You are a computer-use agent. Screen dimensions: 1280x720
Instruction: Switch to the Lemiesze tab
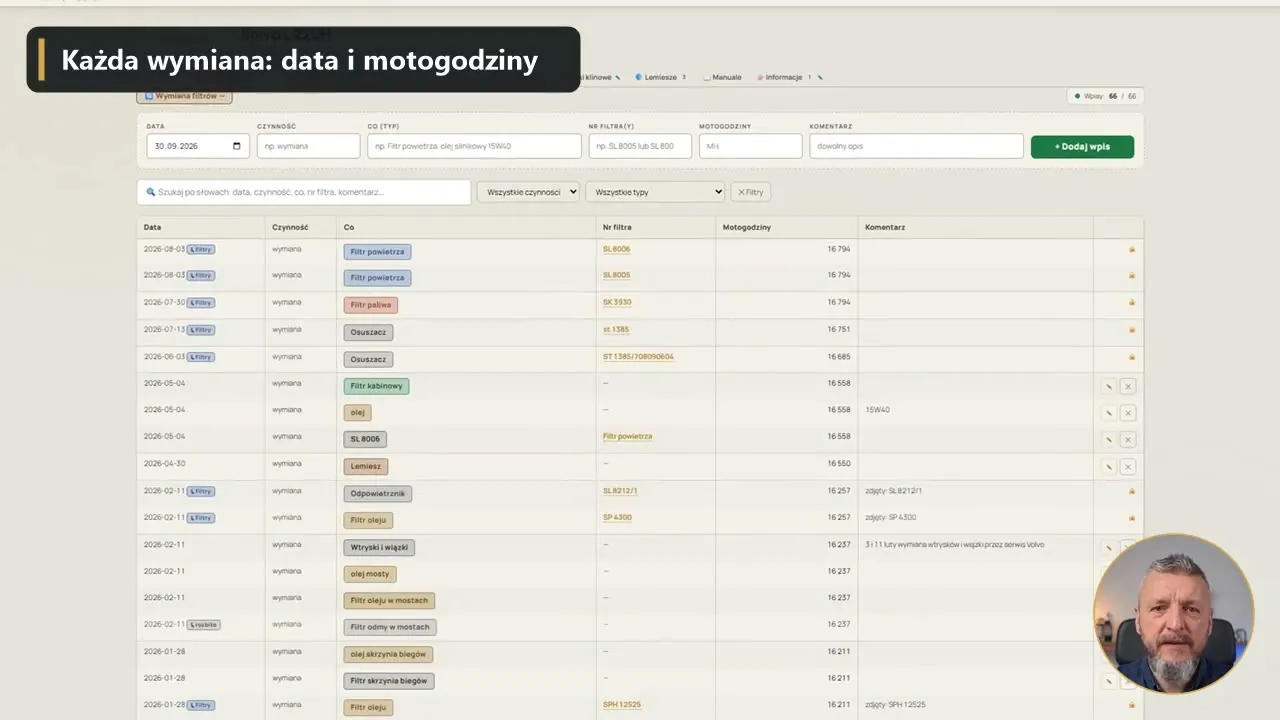(660, 77)
